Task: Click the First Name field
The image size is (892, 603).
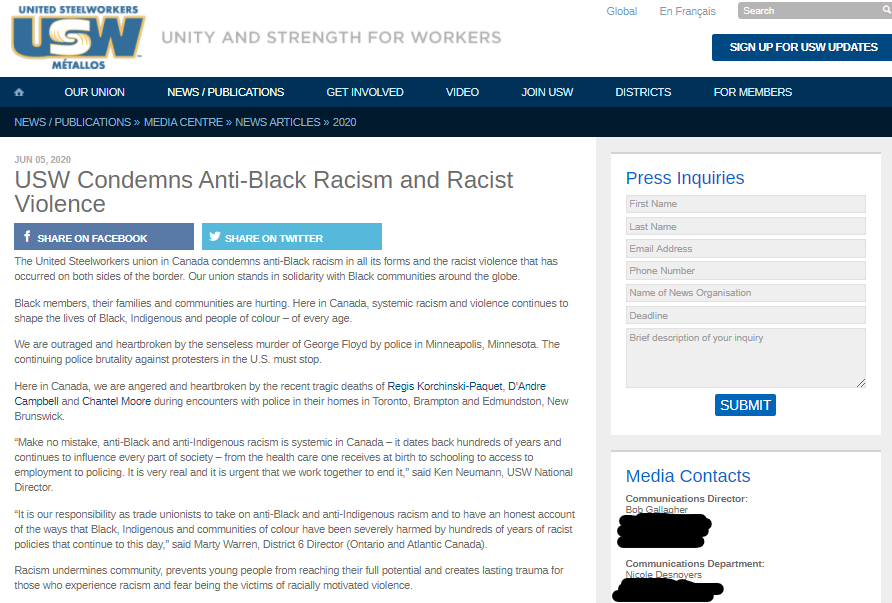Action: click(x=746, y=204)
